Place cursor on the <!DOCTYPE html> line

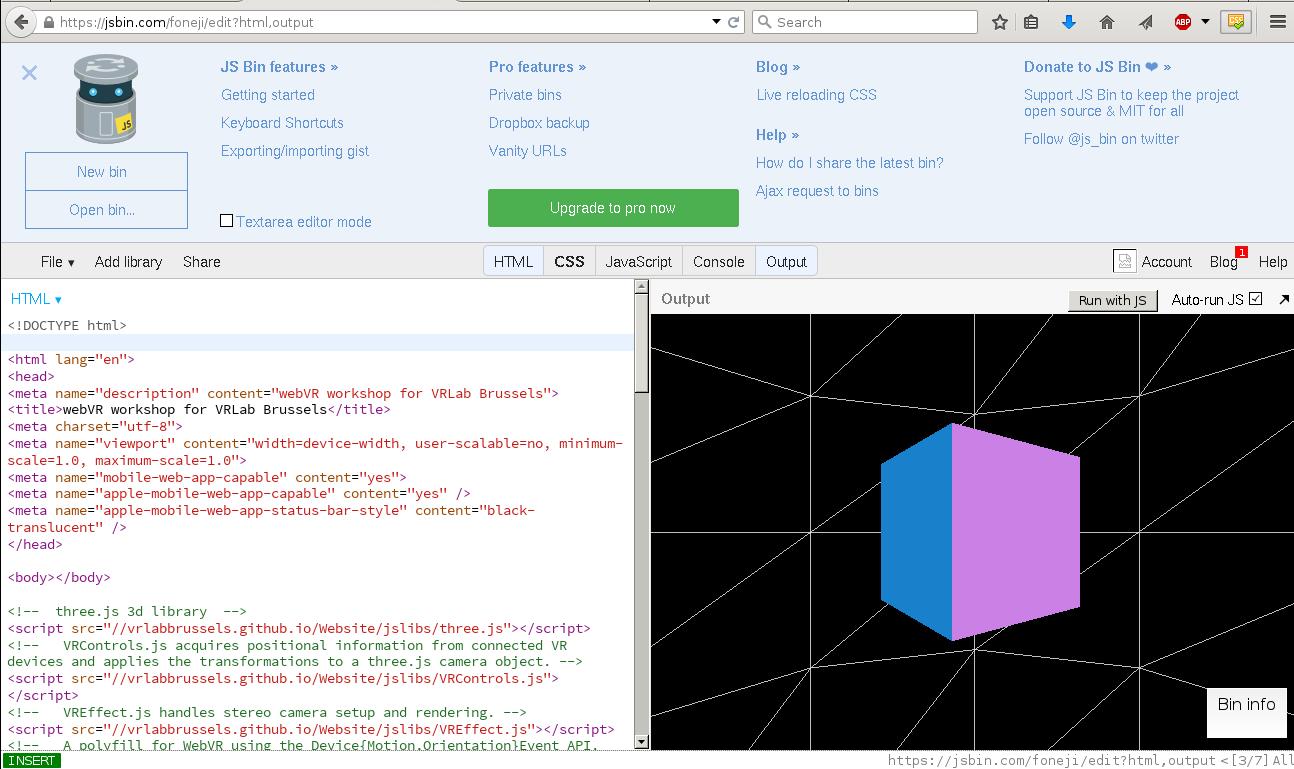click(67, 325)
